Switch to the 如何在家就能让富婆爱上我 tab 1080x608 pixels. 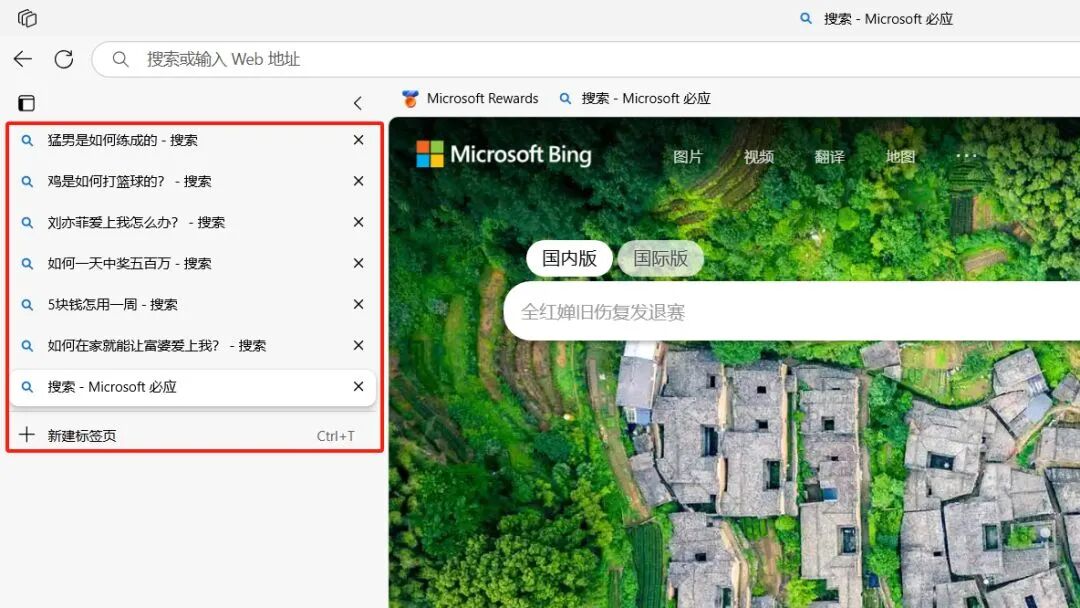(x=193, y=346)
